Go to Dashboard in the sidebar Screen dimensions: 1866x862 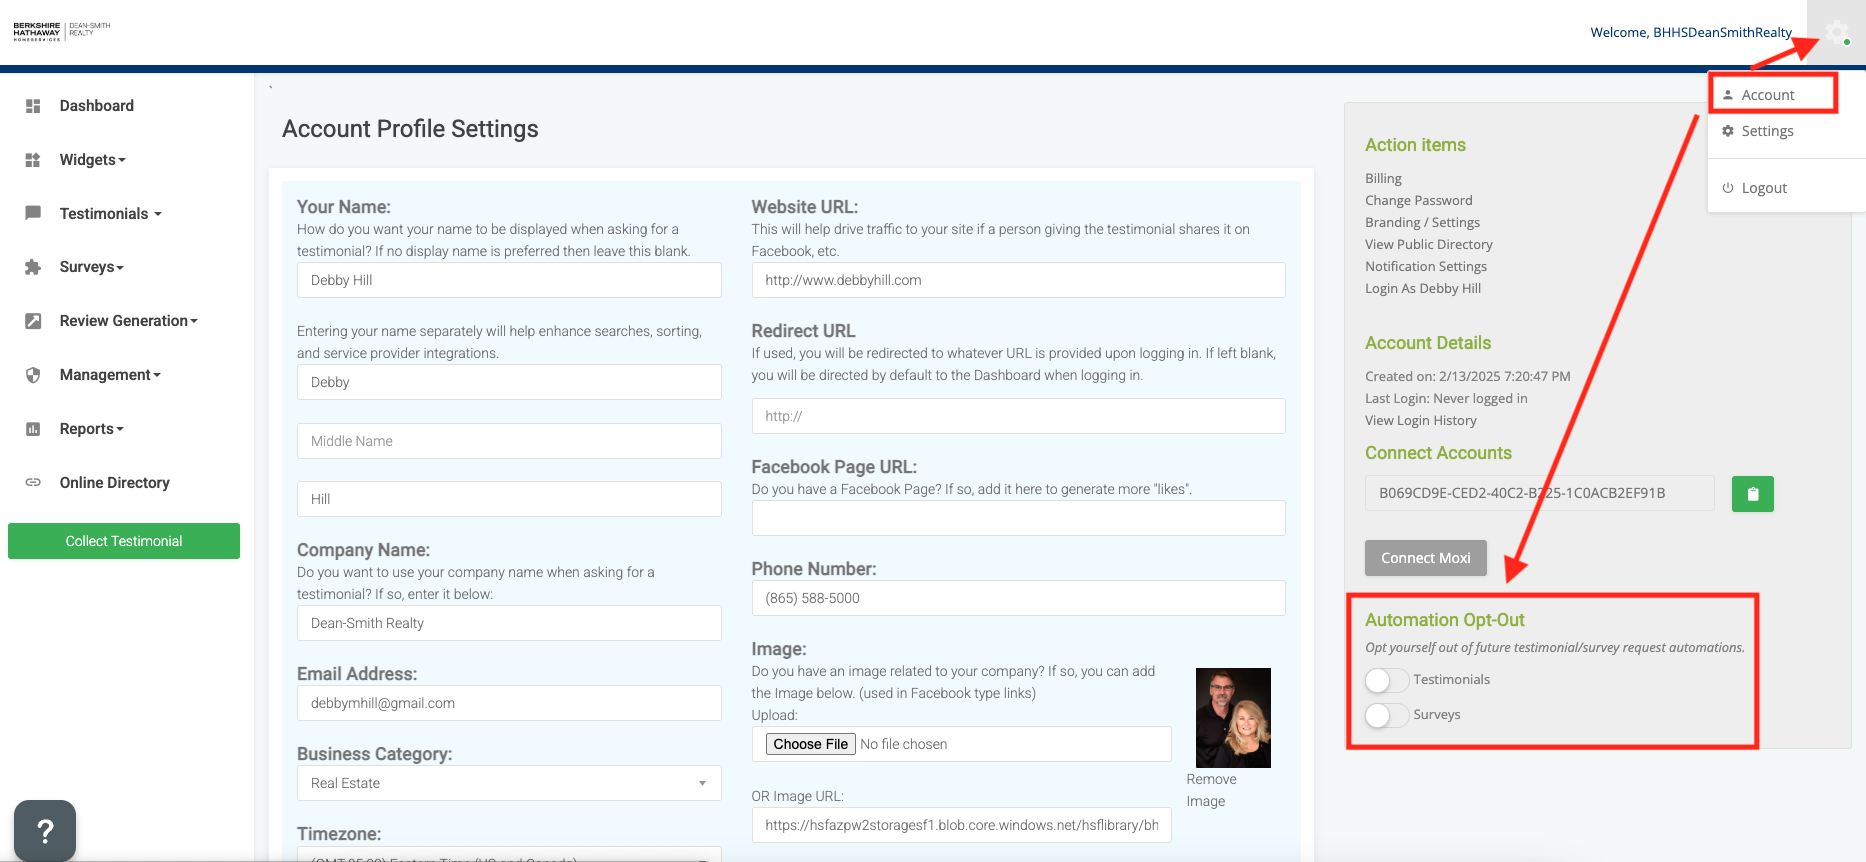[96, 106]
